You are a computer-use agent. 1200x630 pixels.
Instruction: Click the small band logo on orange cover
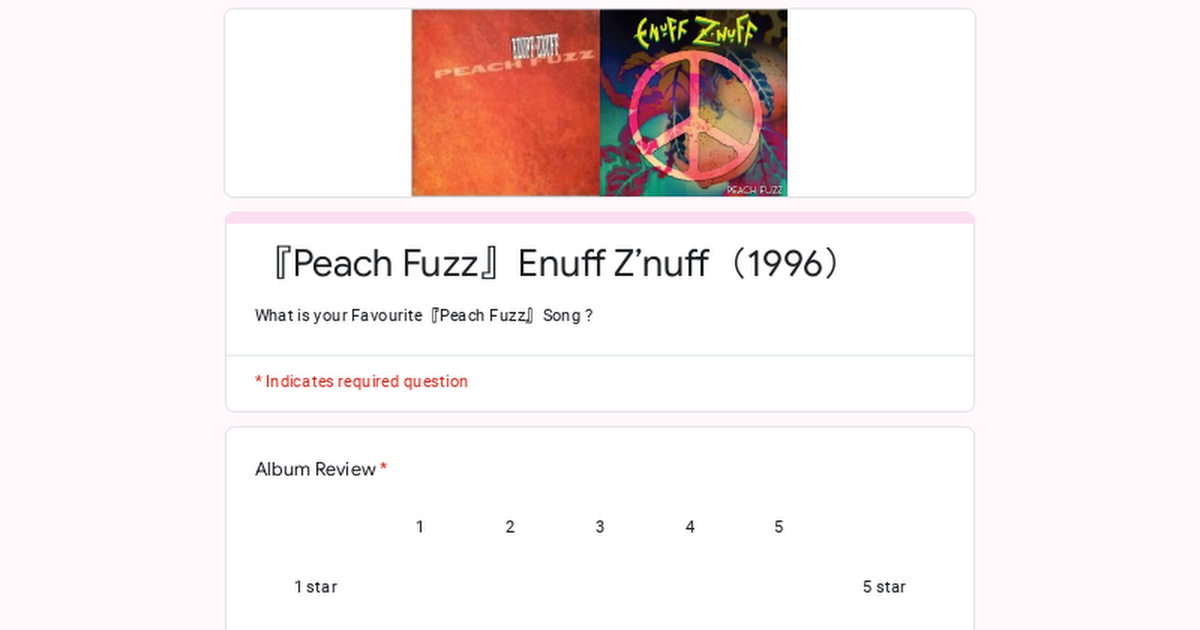pos(536,45)
